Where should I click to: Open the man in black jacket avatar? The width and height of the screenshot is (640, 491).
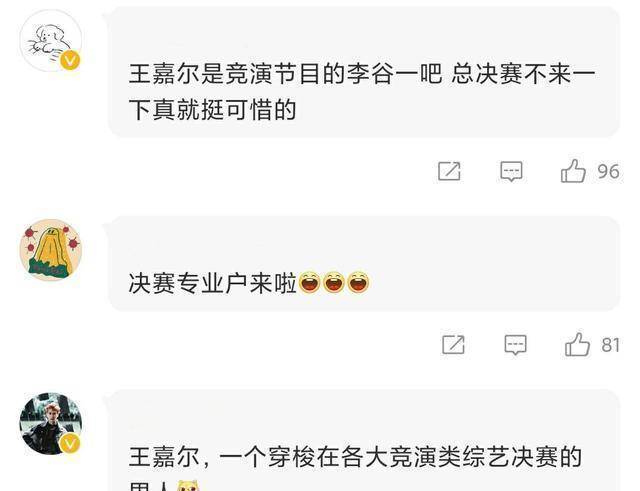coord(51,424)
